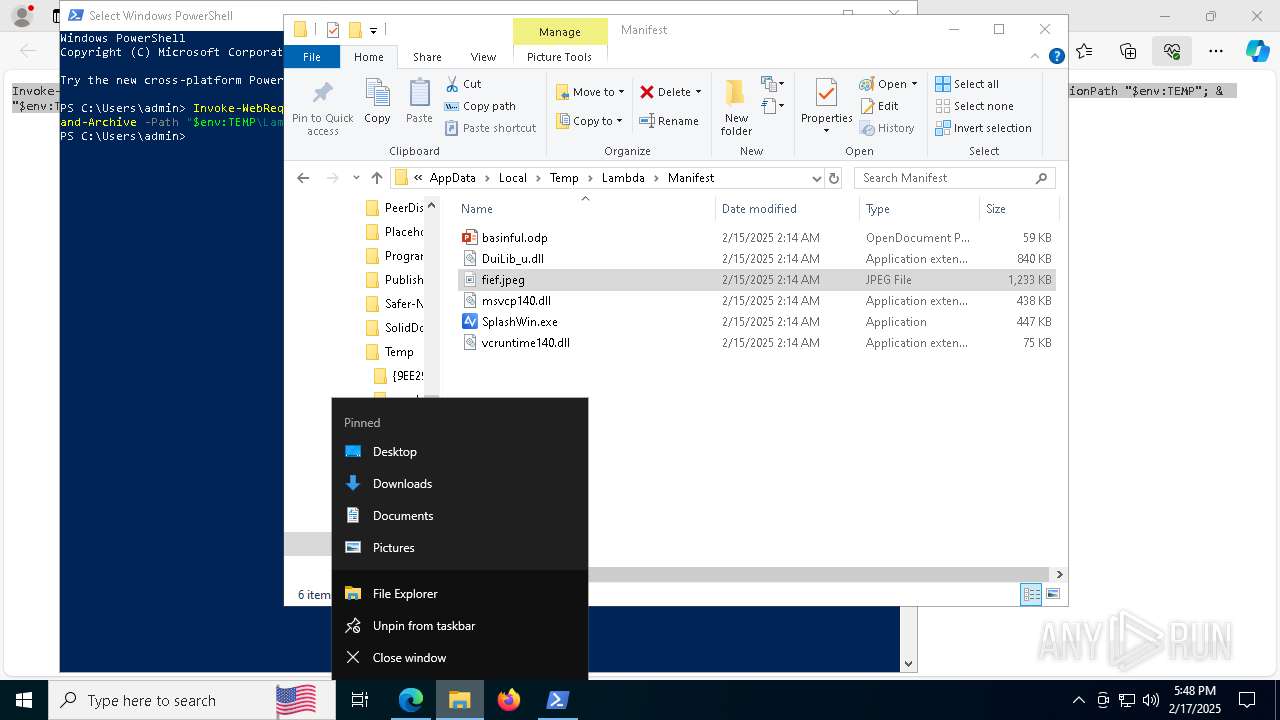Image resolution: width=1280 pixels, height=720 pixels.
Task: Go up one folder level
Action: tap(376, 178)
